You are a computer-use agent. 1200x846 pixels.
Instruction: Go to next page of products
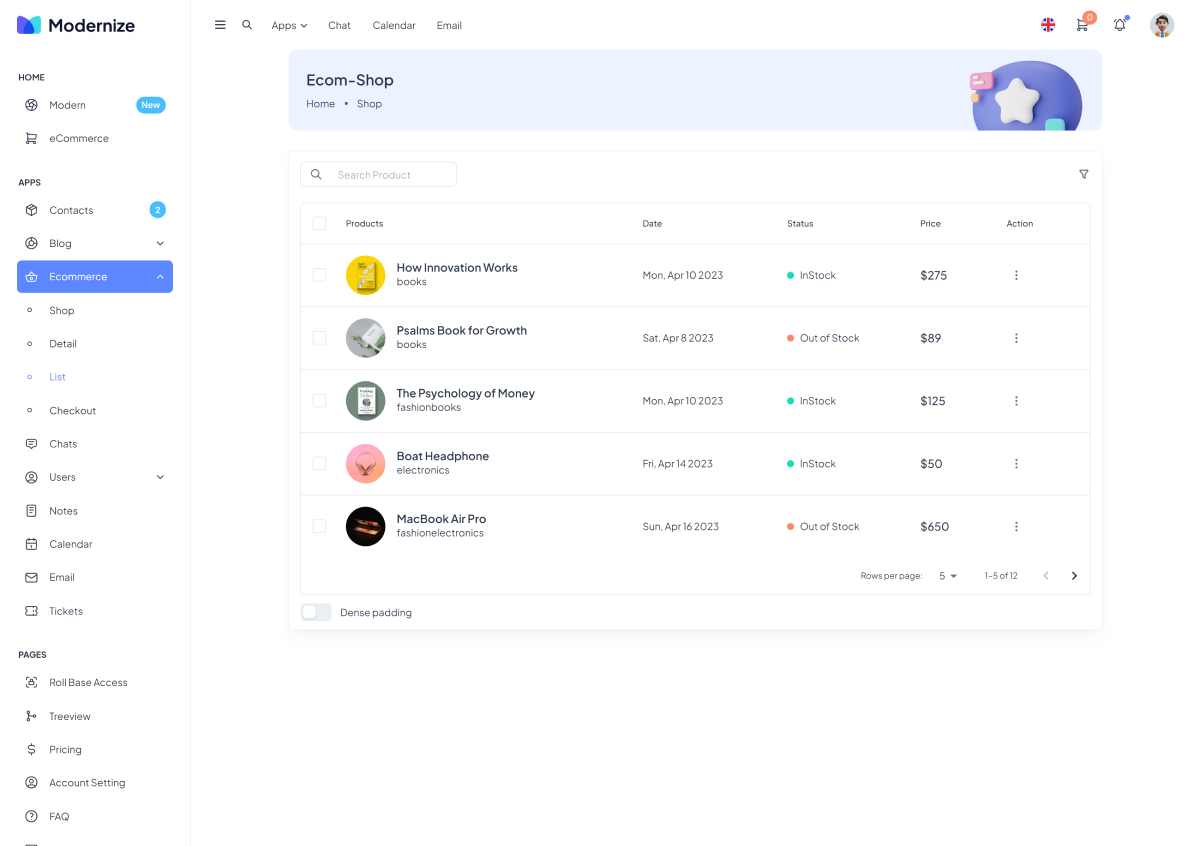(x=1074, y=576)
